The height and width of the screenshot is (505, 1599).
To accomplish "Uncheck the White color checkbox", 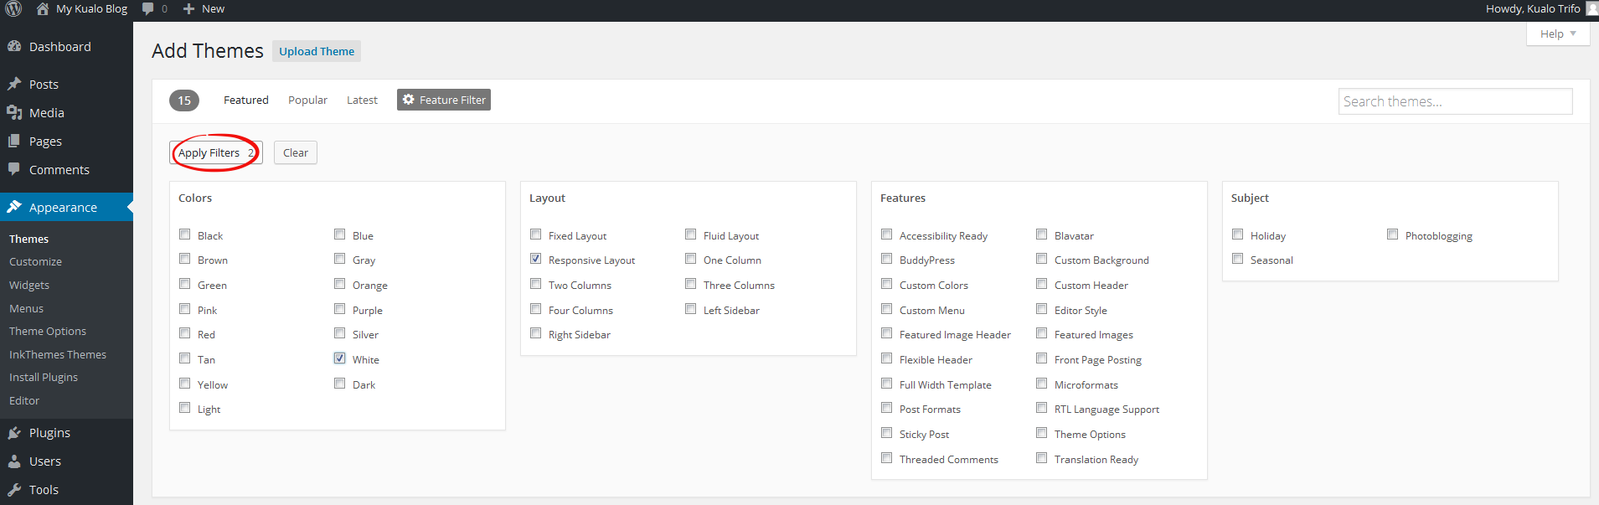I will [x=340, y=358].
